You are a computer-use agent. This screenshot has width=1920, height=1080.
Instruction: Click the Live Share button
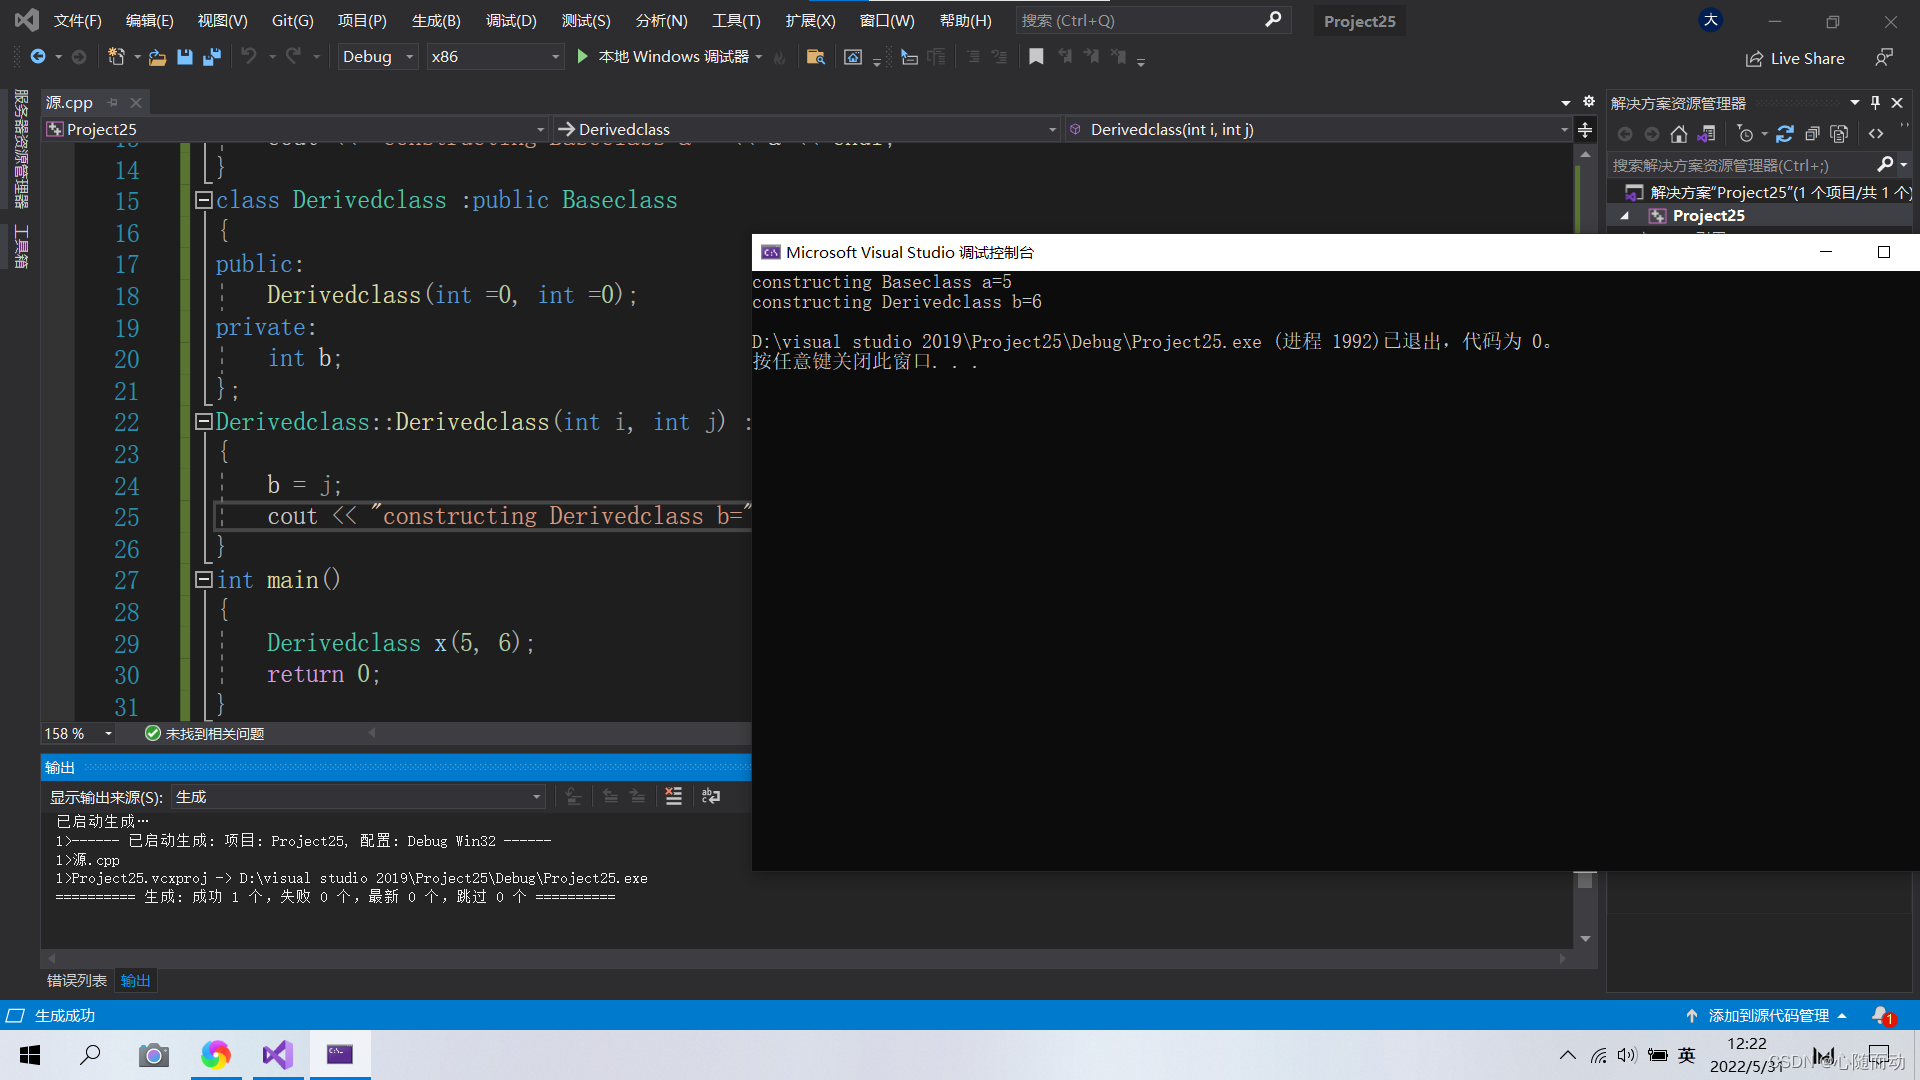pyautogui.click(x=1795, y=59)
